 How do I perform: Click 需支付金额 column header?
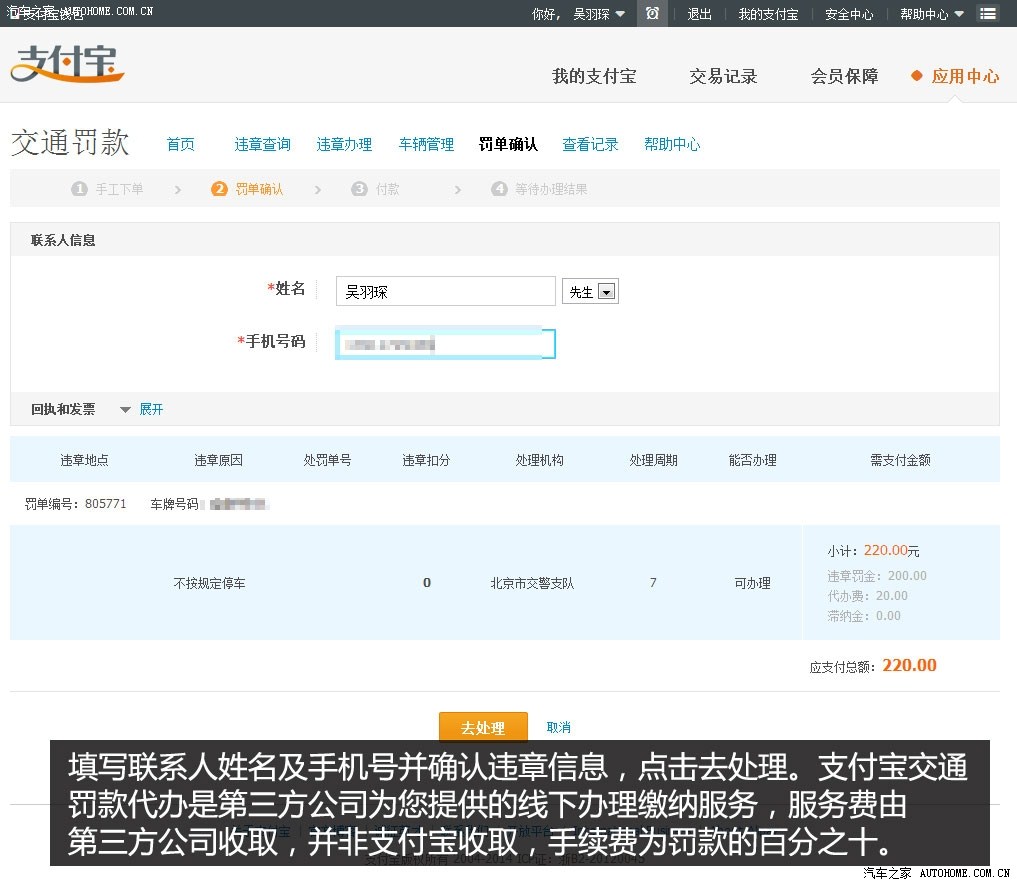click(x=900, y=460)
